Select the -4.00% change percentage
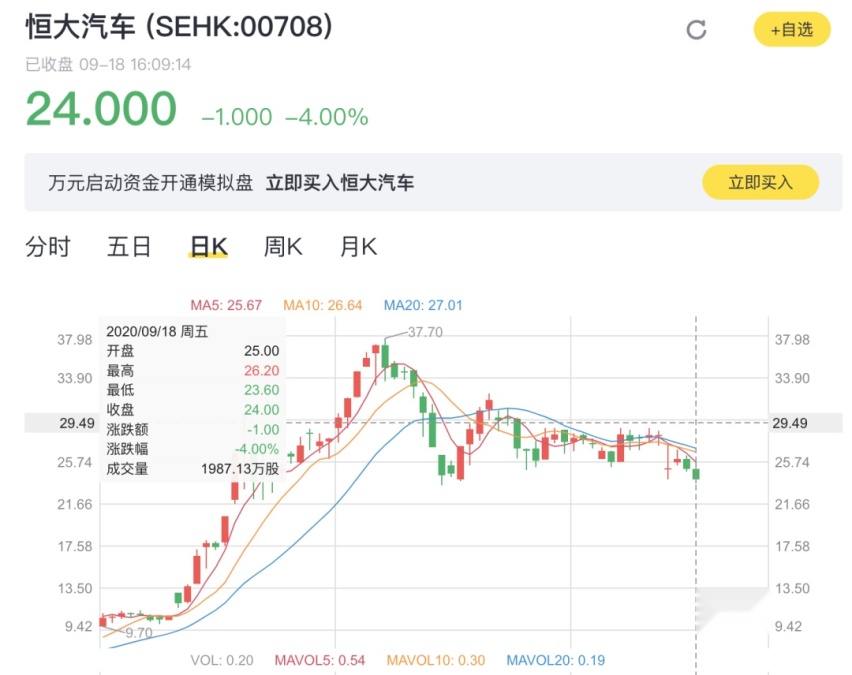The height and width of the screenshot is (675, 852). (327, 117)
